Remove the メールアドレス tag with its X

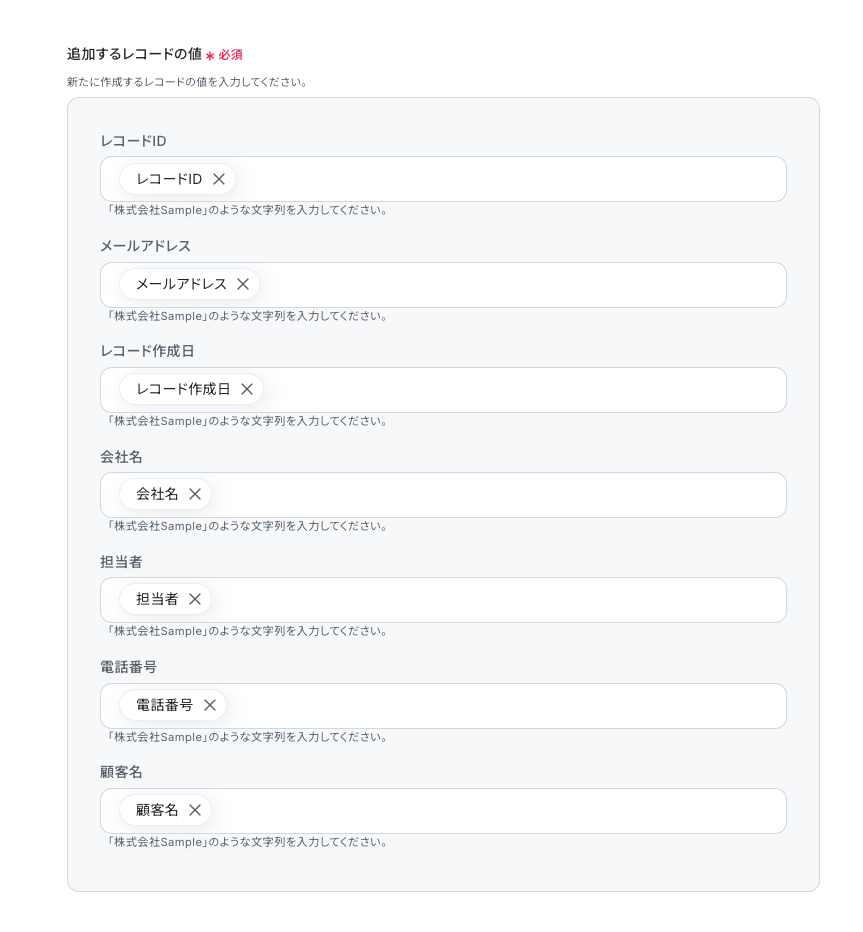pyautogui.click(x=242, y=284)
